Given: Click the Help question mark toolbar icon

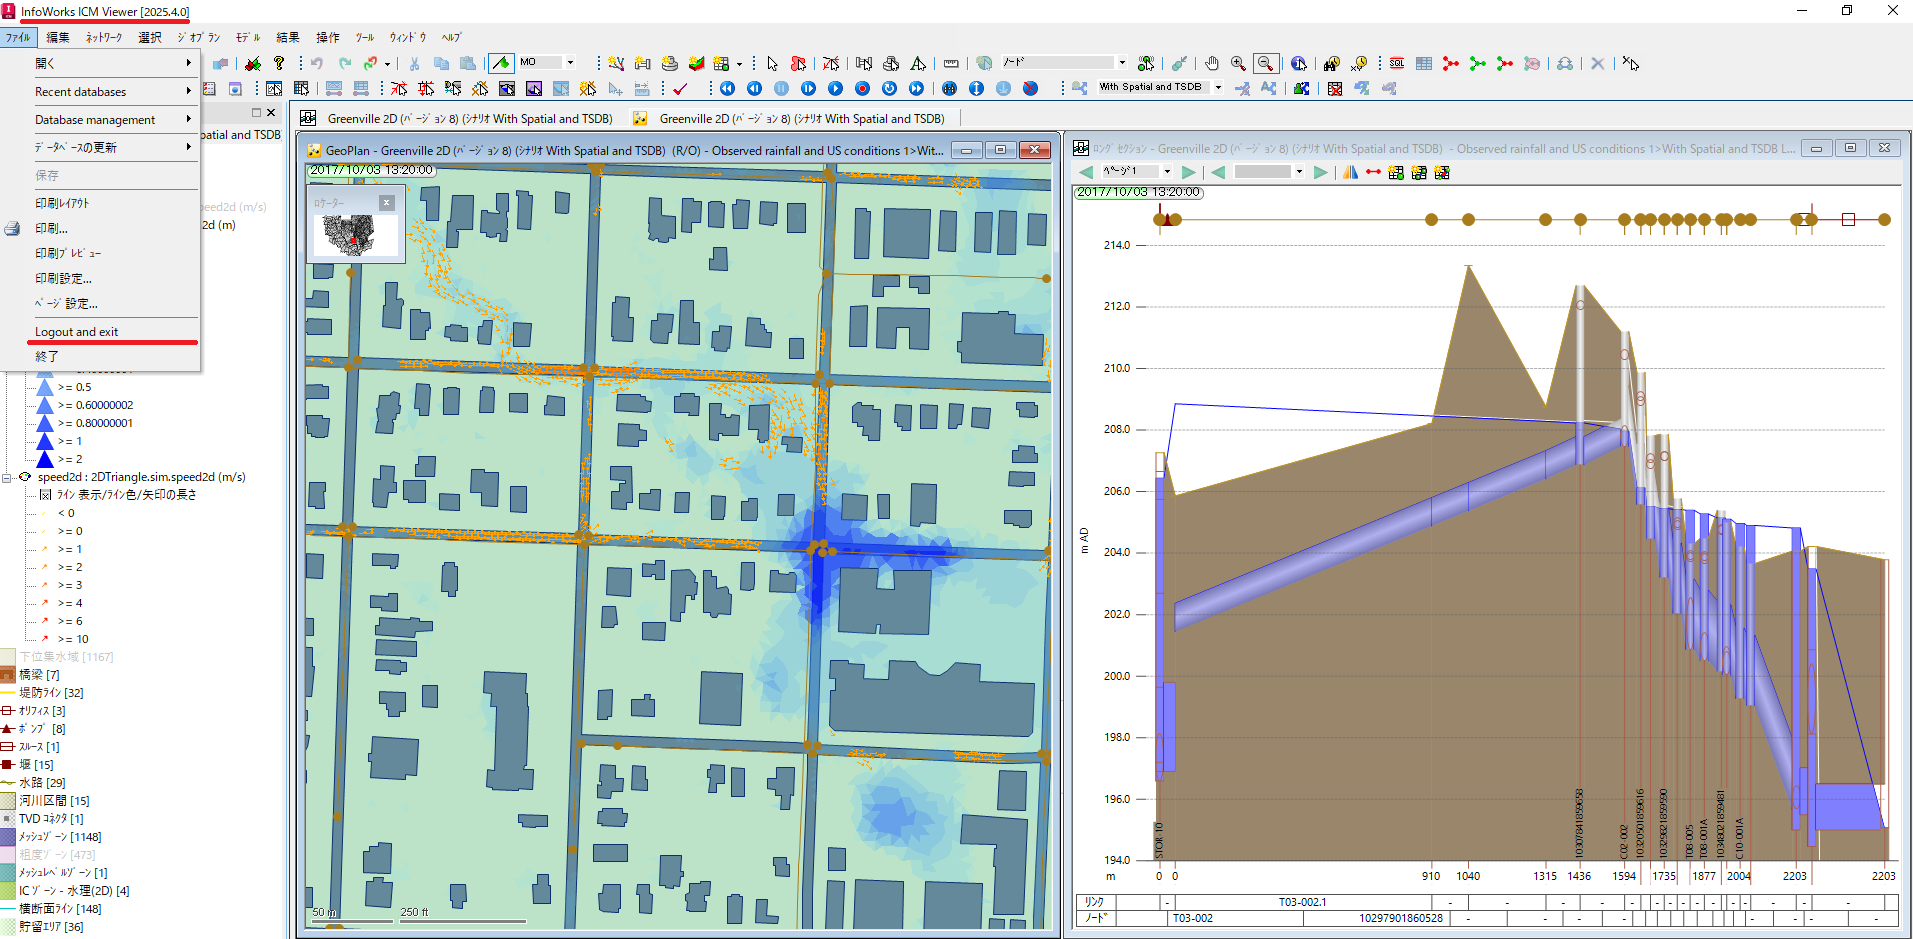Looking at the screenshot, I should pyautogui.click(x=279, y=63).
